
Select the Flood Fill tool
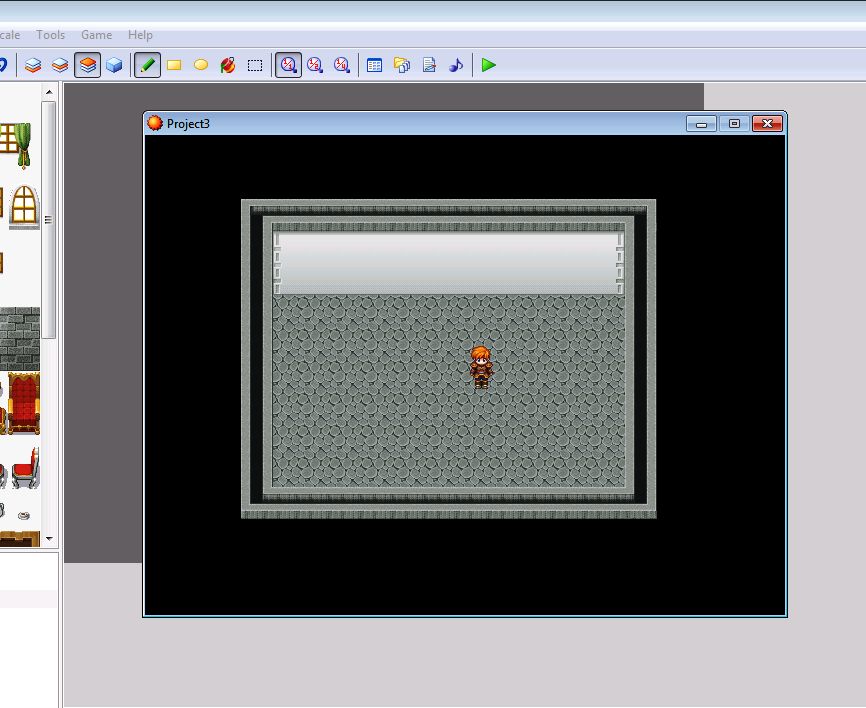tap(228, 65)
